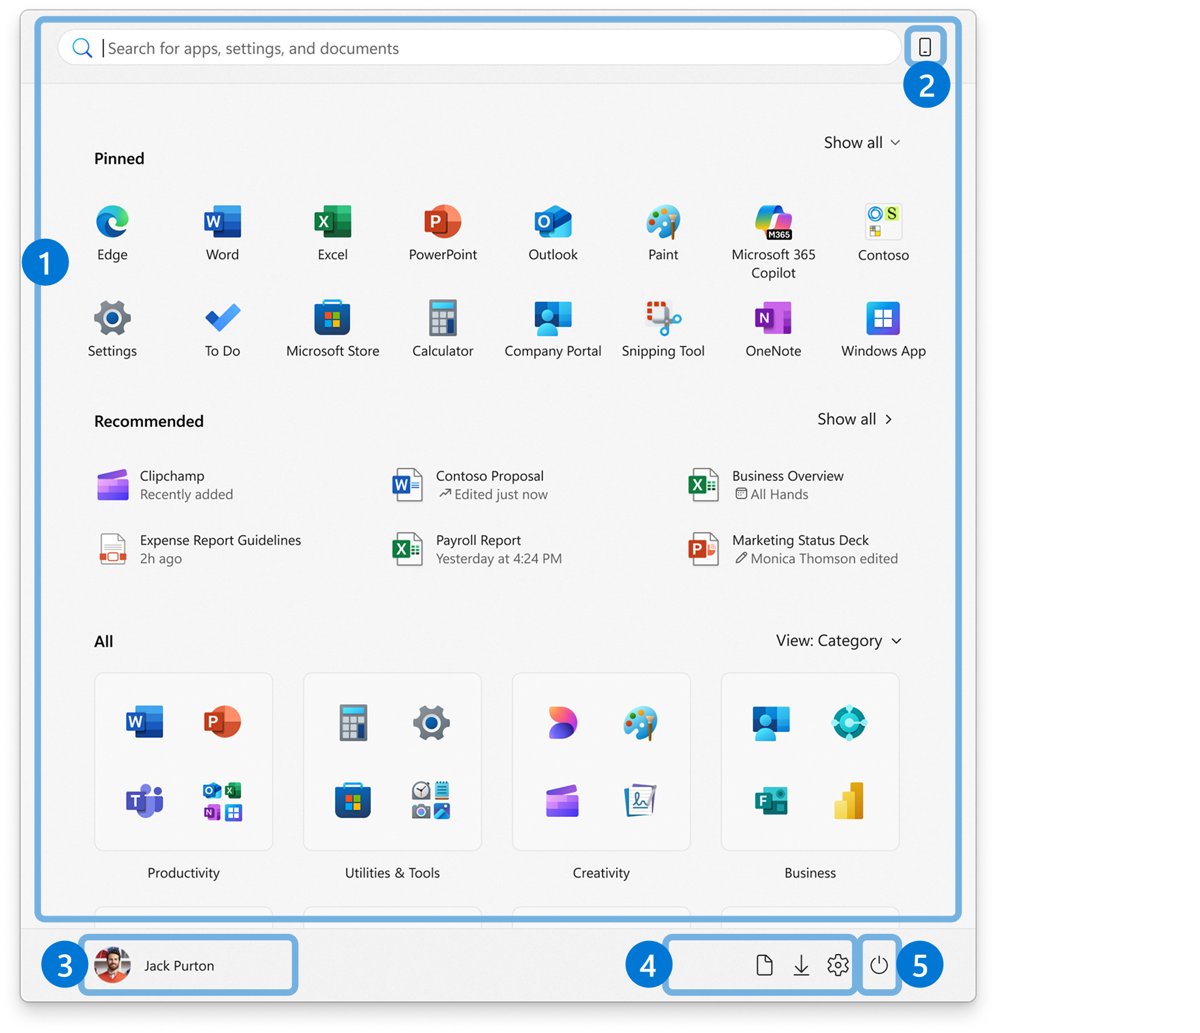Open Word inside the Productivity category
This screenshot has height=1033, width=1200.
144,721
